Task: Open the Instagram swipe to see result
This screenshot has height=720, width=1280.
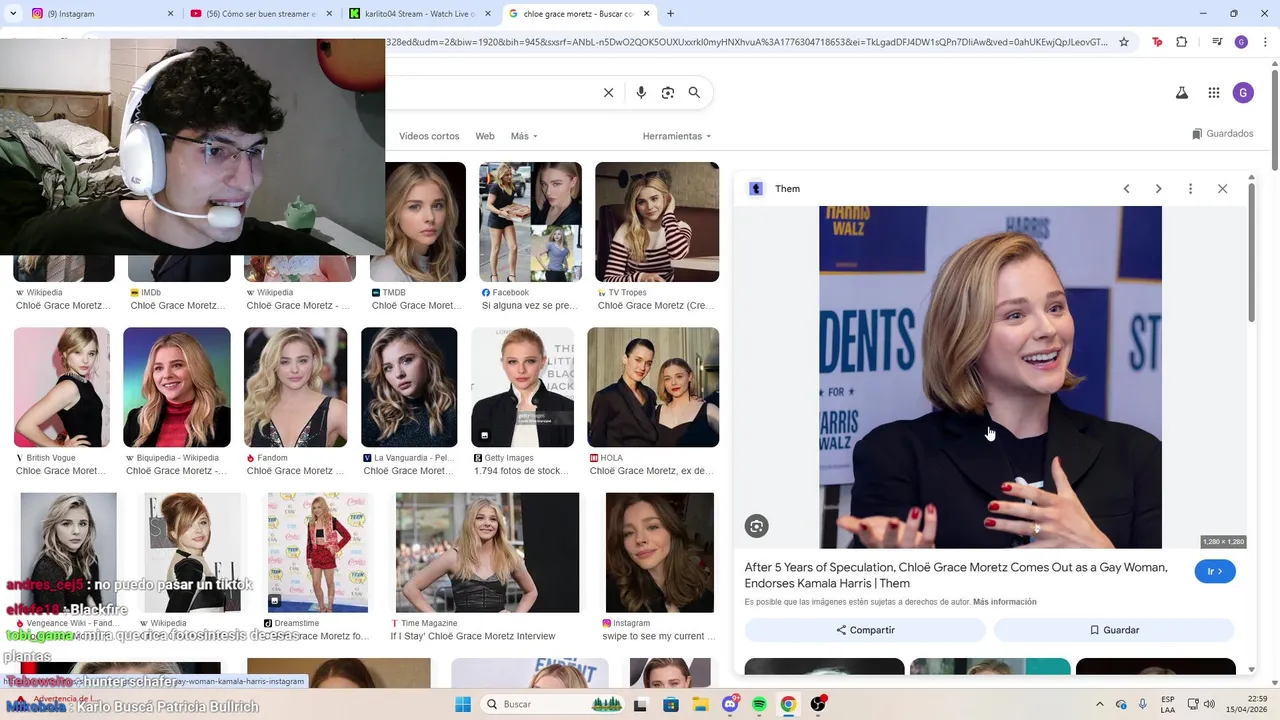Action: coord(660,552)
